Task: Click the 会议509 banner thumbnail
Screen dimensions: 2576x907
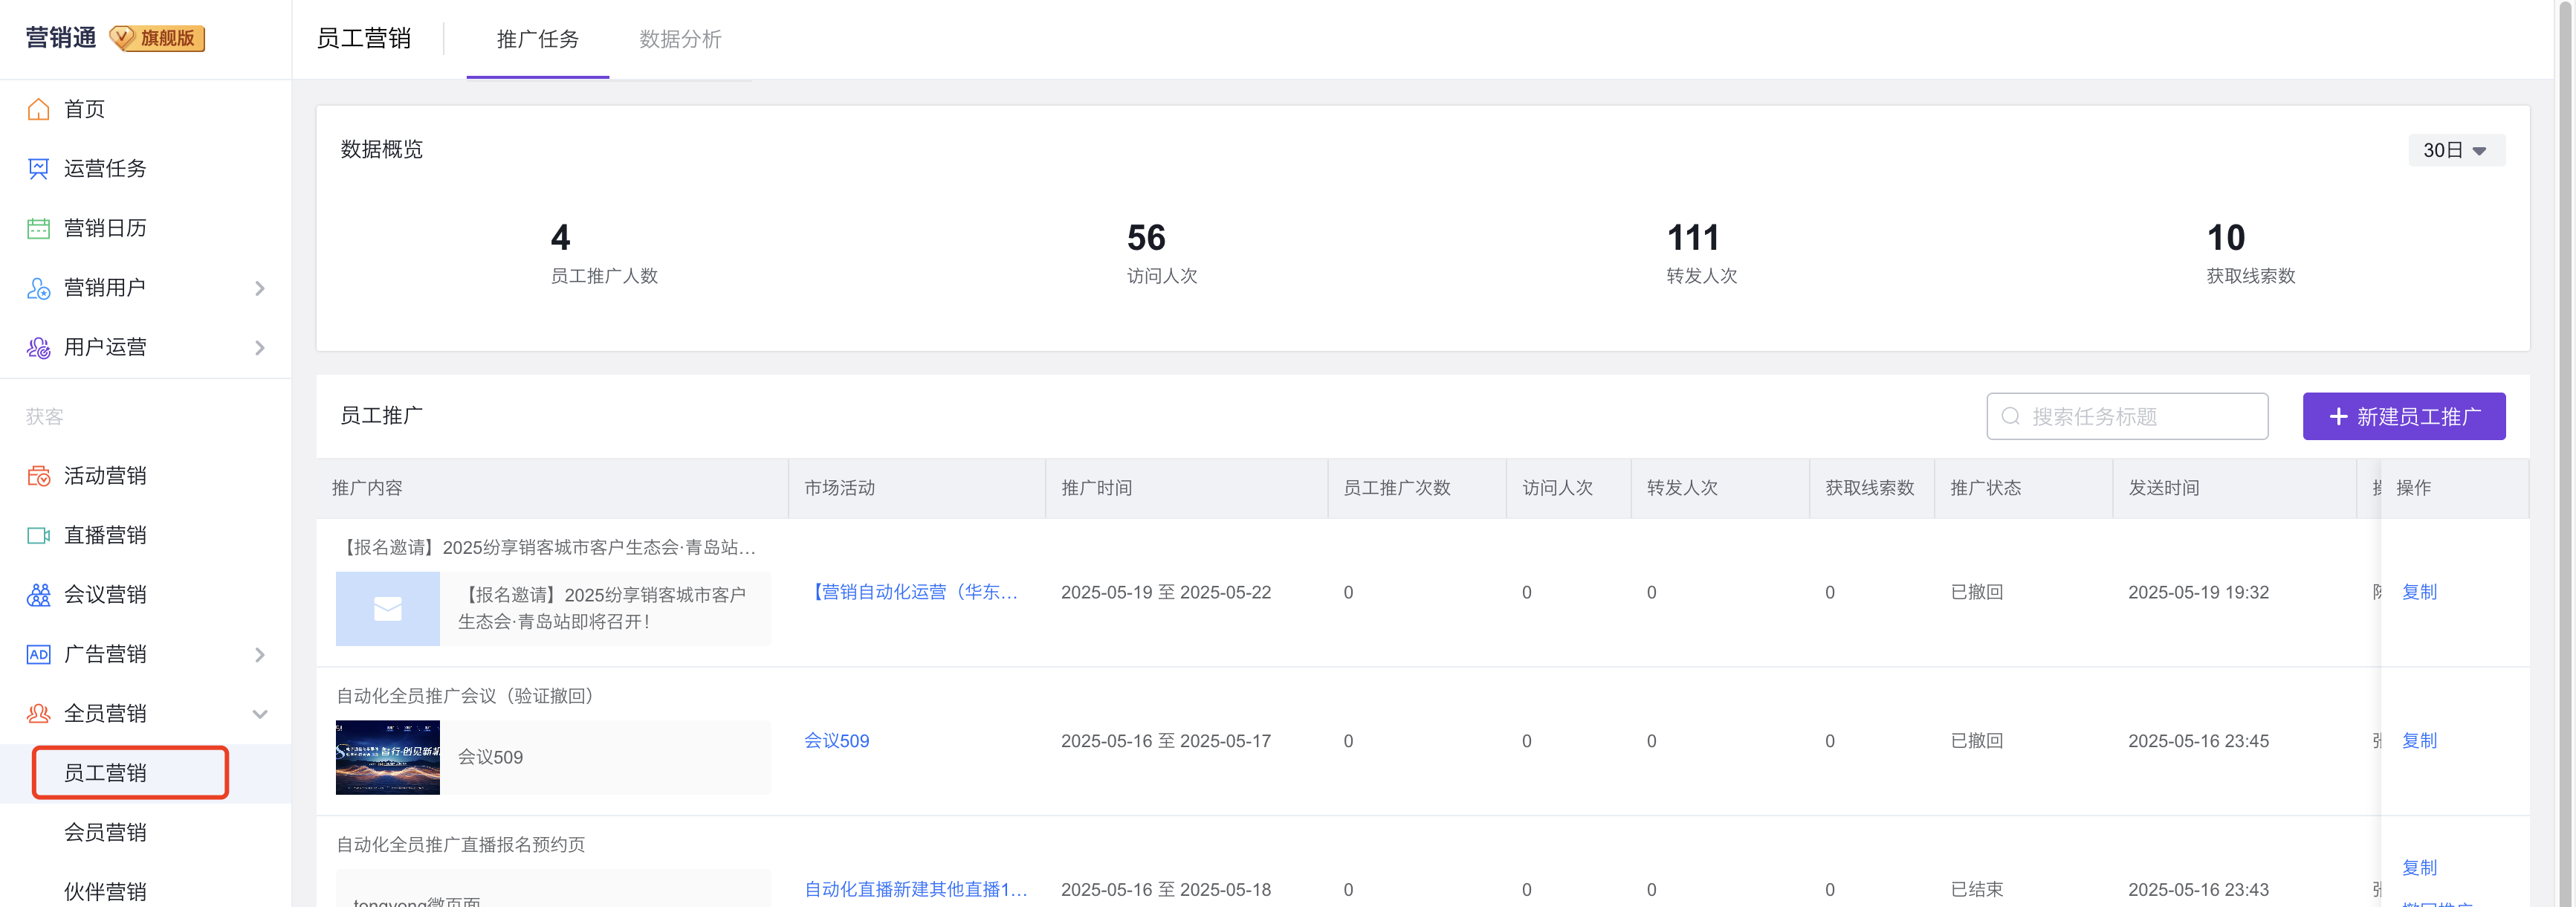Action: [387, 757]
